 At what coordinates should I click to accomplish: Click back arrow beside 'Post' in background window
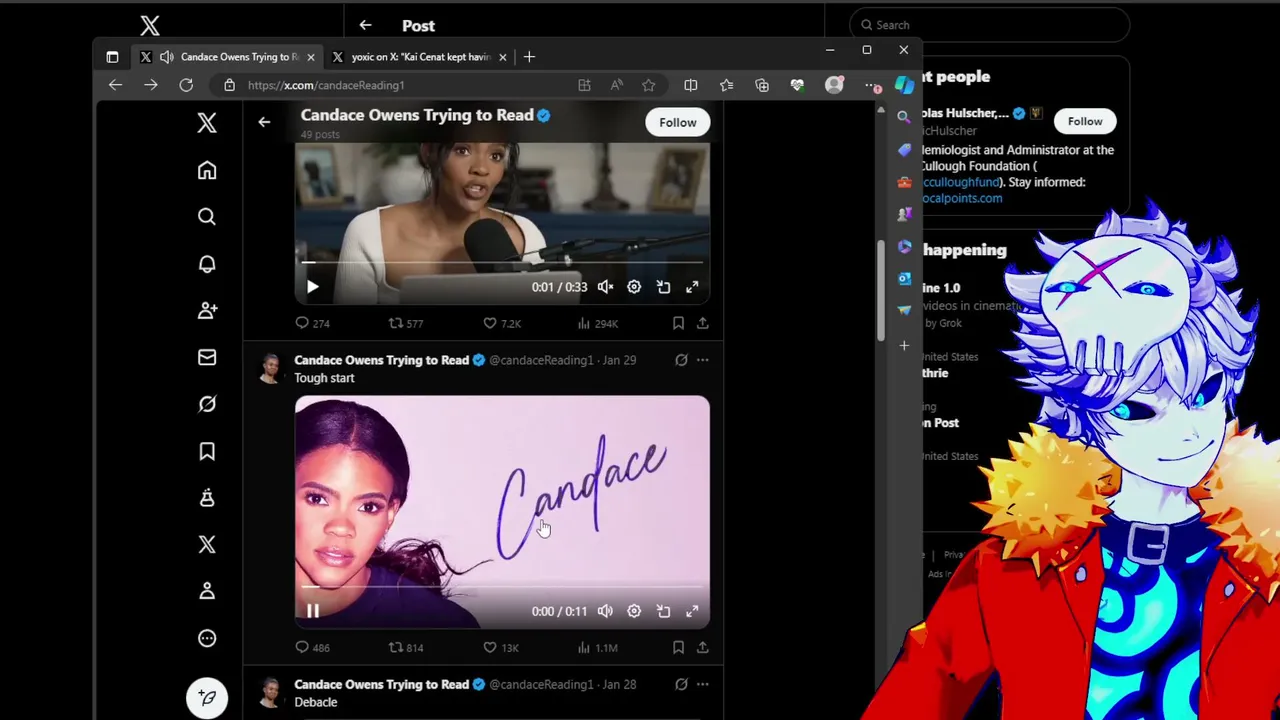click(365, 25)
